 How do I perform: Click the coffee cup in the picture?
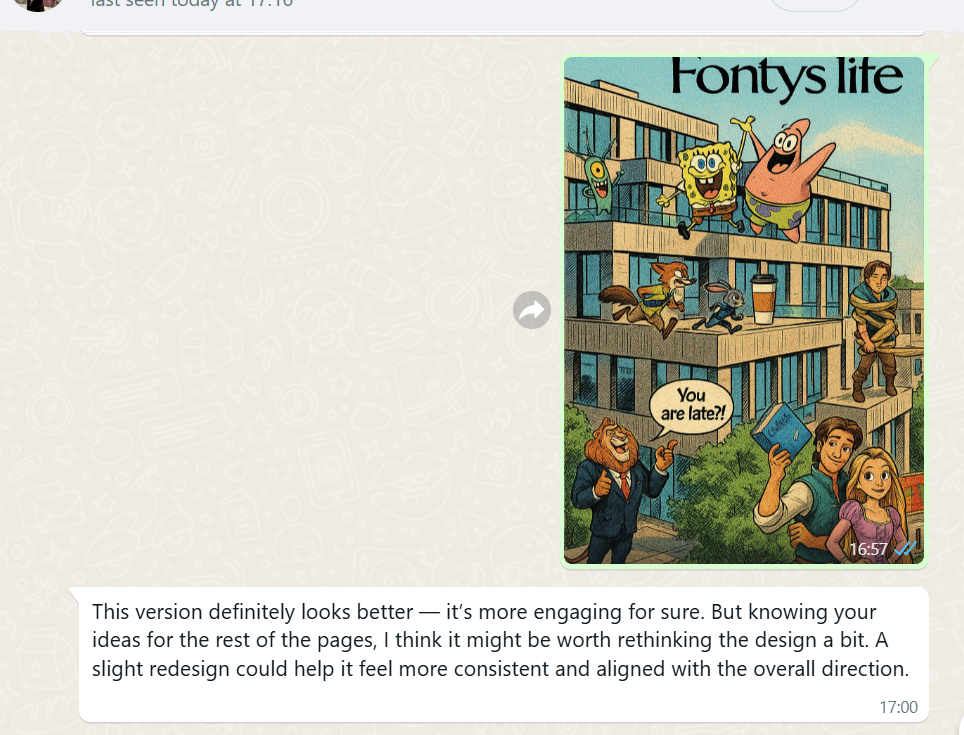764,299
